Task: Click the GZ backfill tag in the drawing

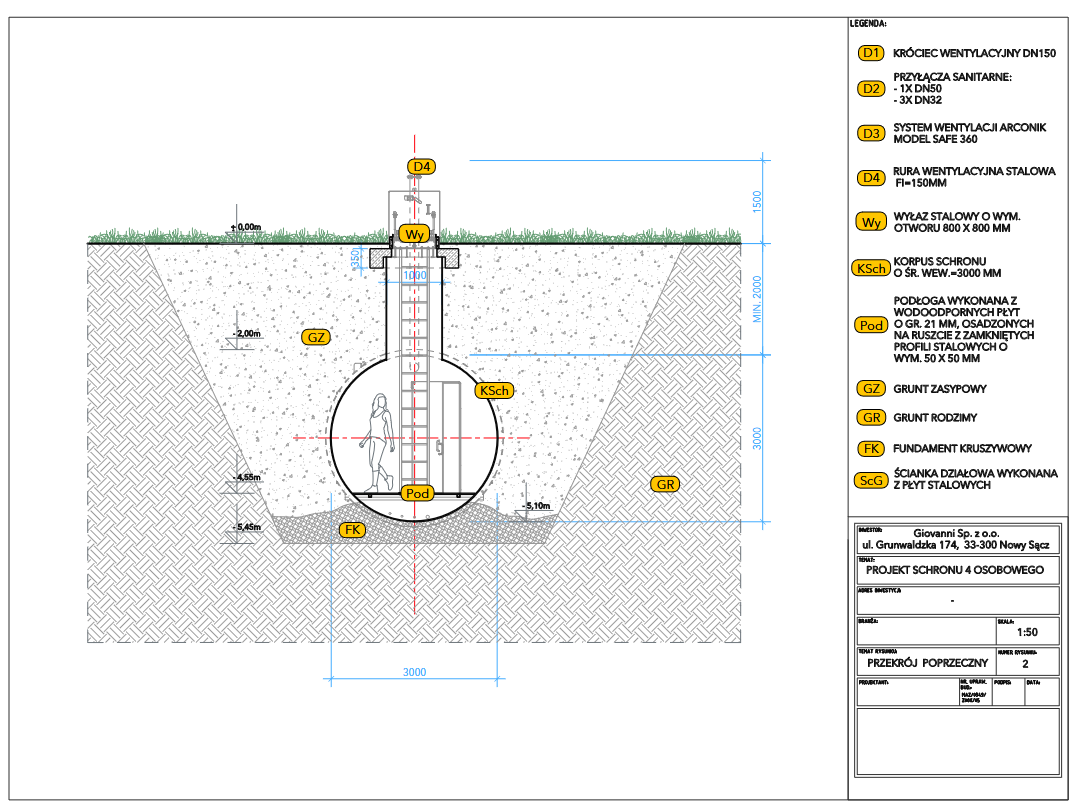Action: point(316,338)
